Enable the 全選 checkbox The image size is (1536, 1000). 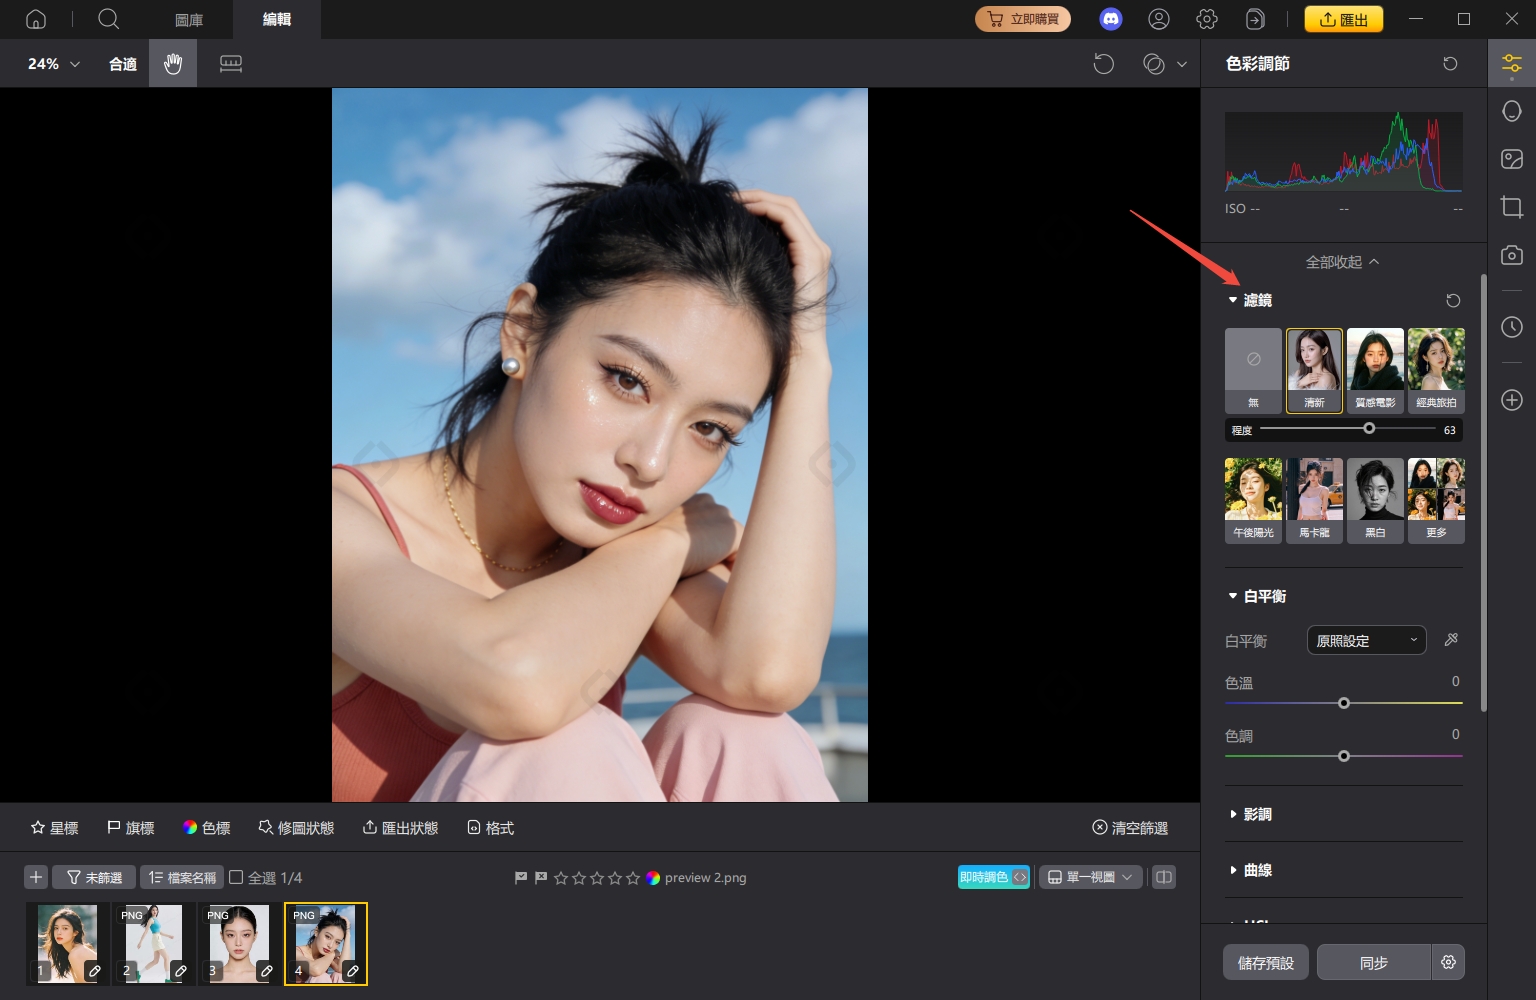[236, 877]
